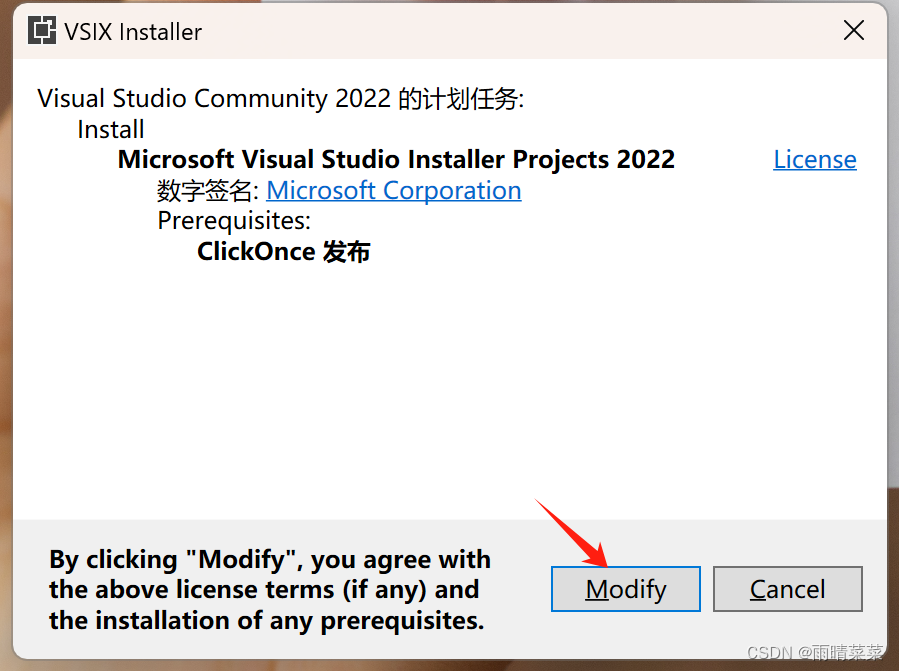Click the VSIX Installer icon in title bar
899x671 pixels.
[x=42, y=31]
